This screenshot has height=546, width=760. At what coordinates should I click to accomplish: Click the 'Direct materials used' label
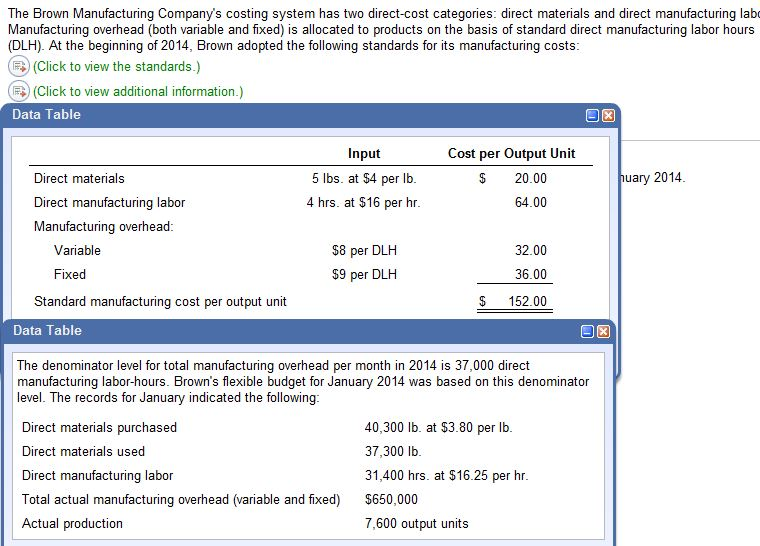click(83, 451)
